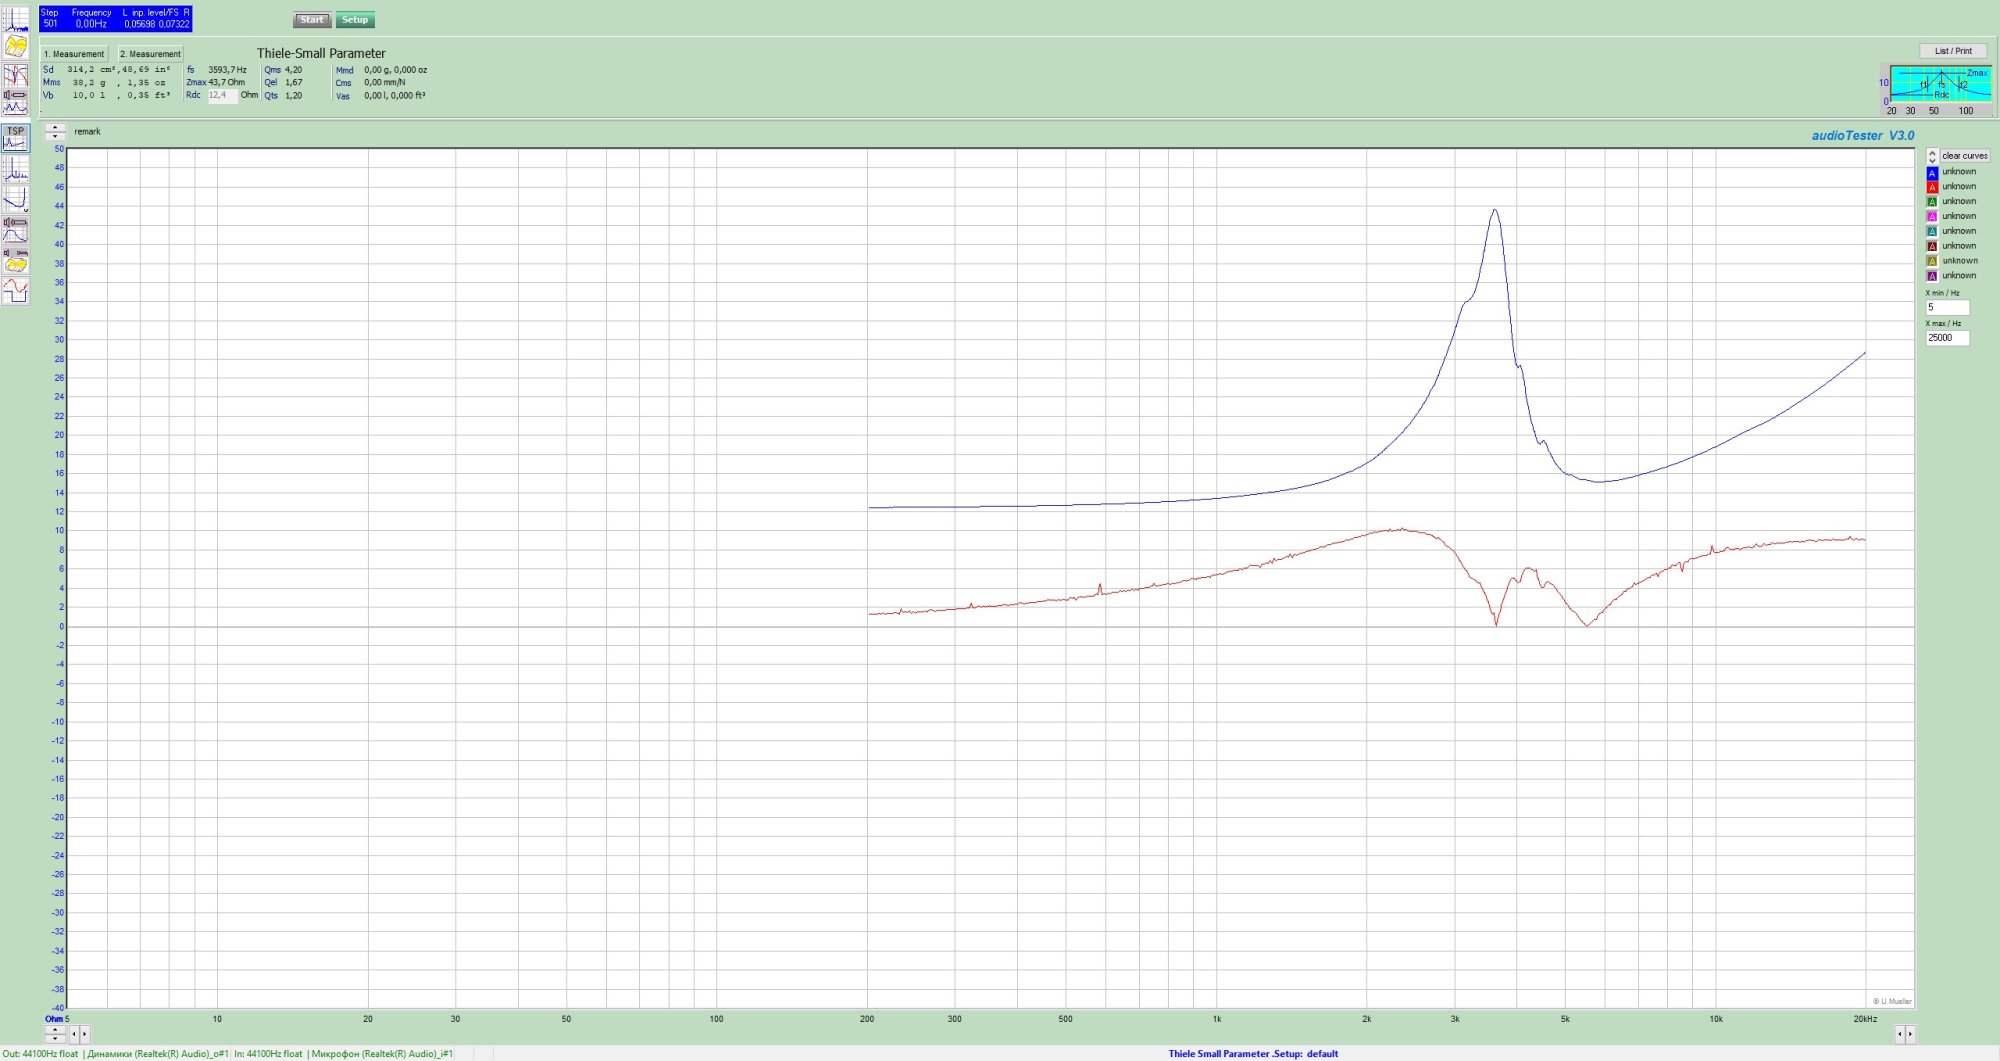The image size is (2000, 1061).
Task: Click the audioTester V3.0 title text
Action: point(1863,136)
